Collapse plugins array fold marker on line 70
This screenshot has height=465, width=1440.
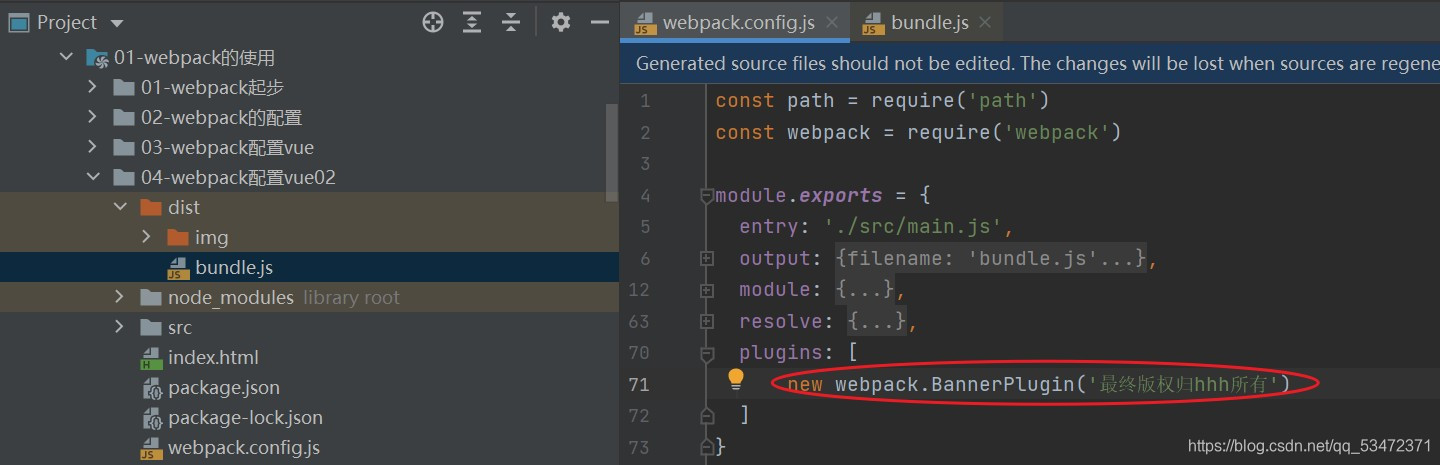tap(707, 353)
